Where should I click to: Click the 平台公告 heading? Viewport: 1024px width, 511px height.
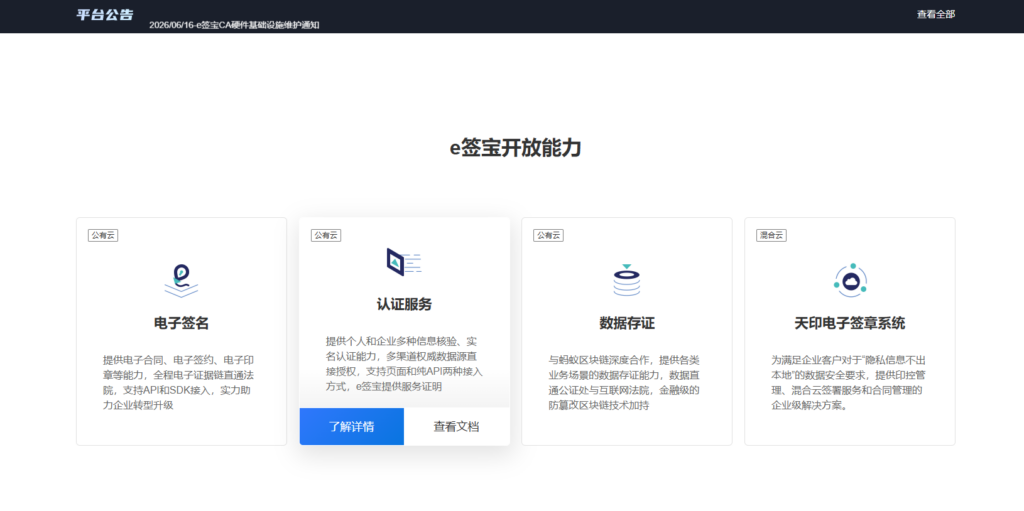pyautogui.click(x=104, y=14)
